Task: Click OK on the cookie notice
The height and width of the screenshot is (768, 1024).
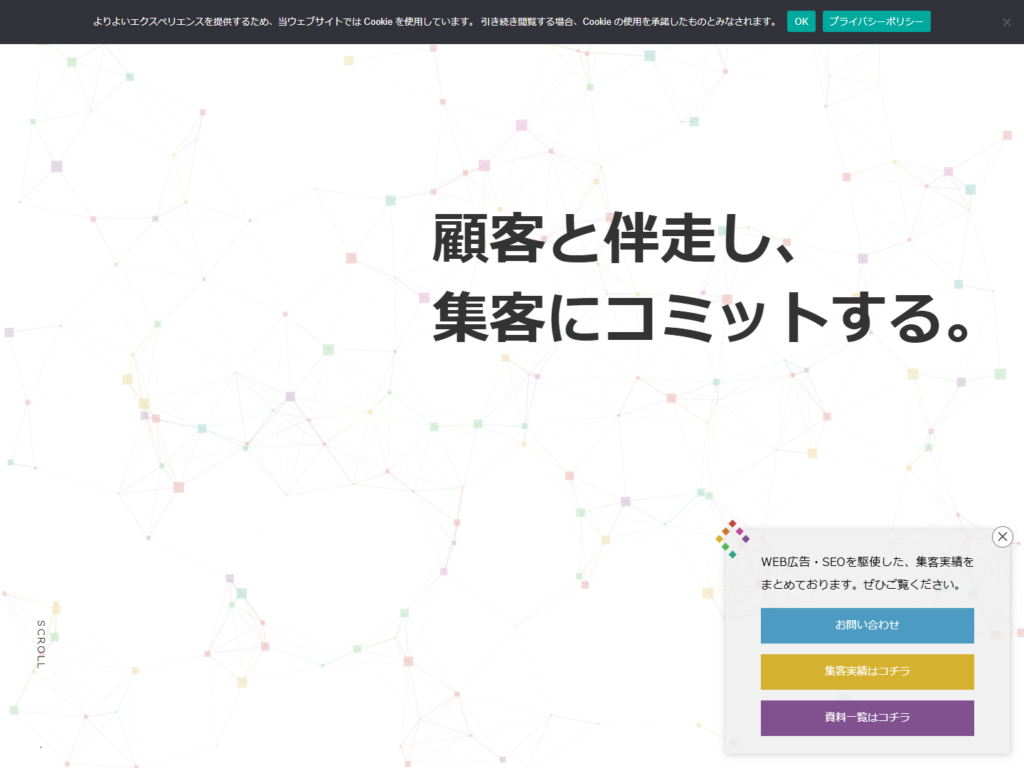Action: point(801,21)
